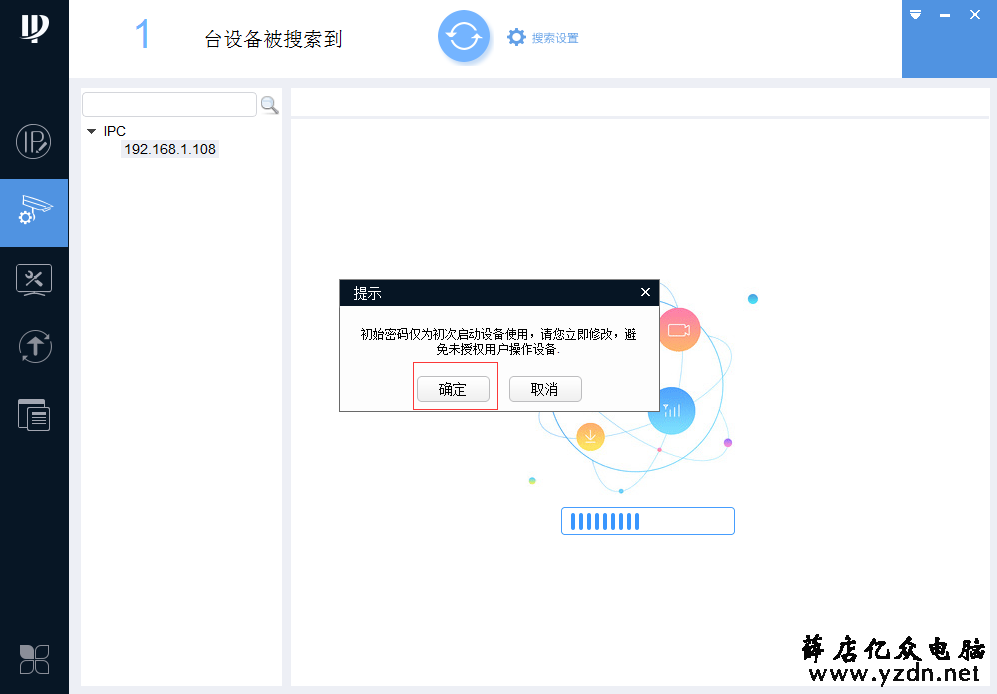Collapse the IPC tree node
This screenshot has width=997, height=694.
pyautogui.click(x=92, y=131)
